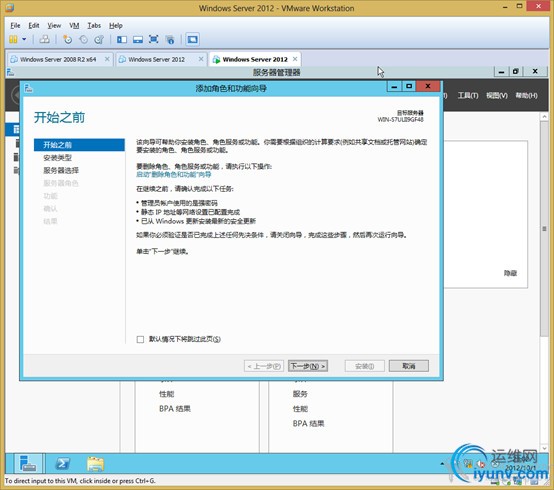Open the VMware View menu

[54, 25]
